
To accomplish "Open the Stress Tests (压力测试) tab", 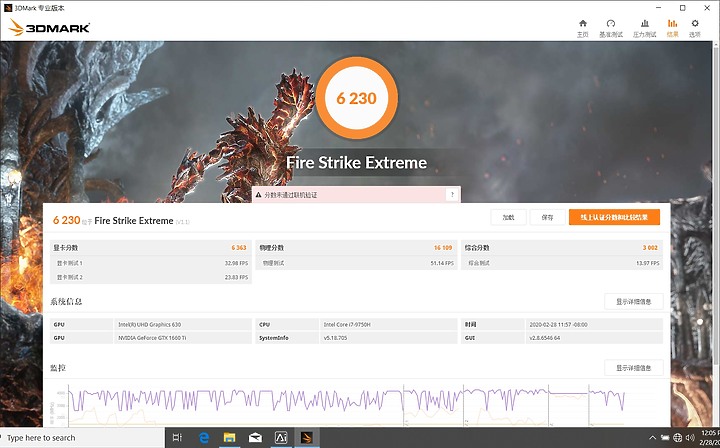I will pyautogui.click(x=644, y=28).
